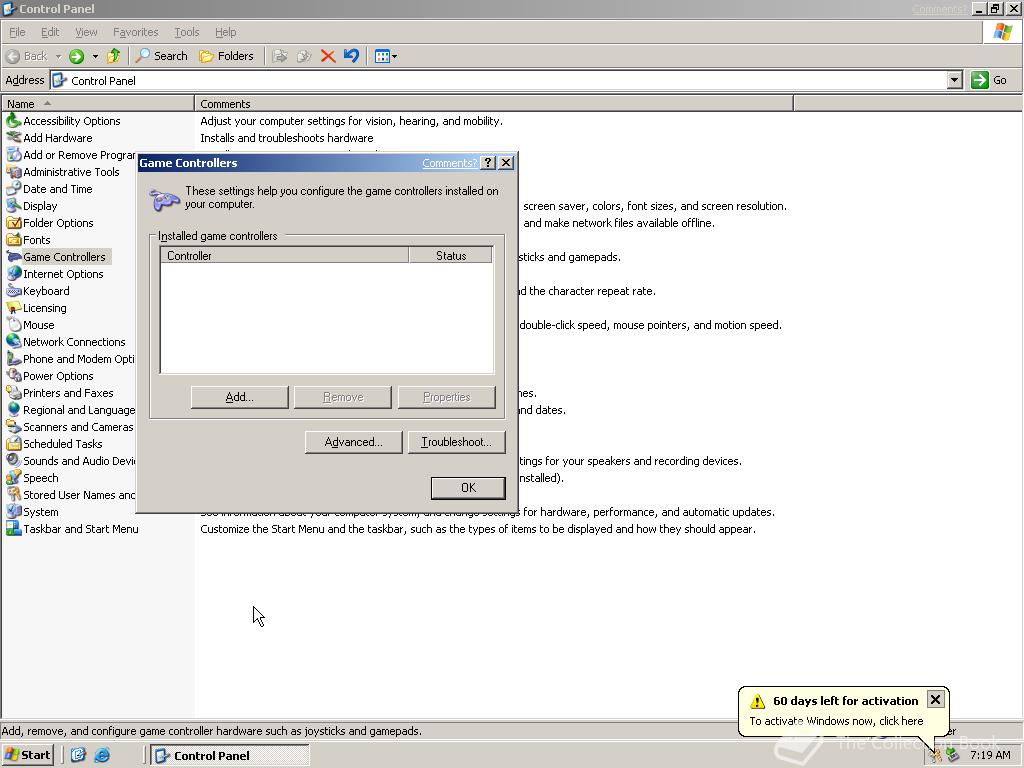
Task: Go up one folder level icon
Action: pos(114,56)
